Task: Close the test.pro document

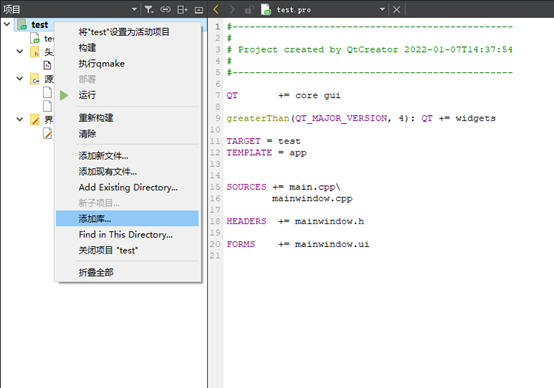Action: coord(396,10)
